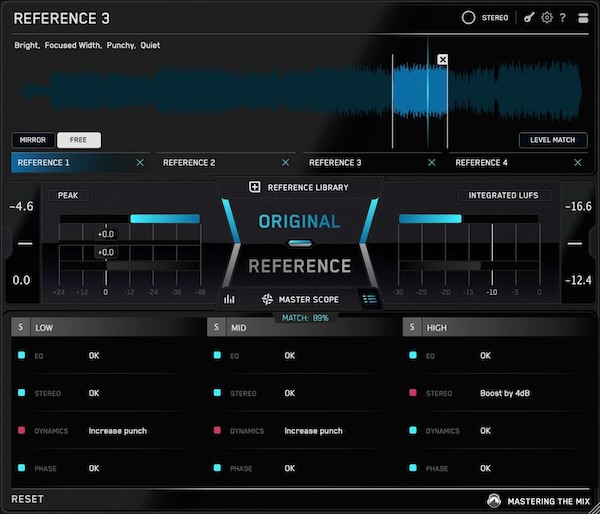600x514 pixels.
Task: Click the Low Dynamics red indicator
Action: coord(22,431)
